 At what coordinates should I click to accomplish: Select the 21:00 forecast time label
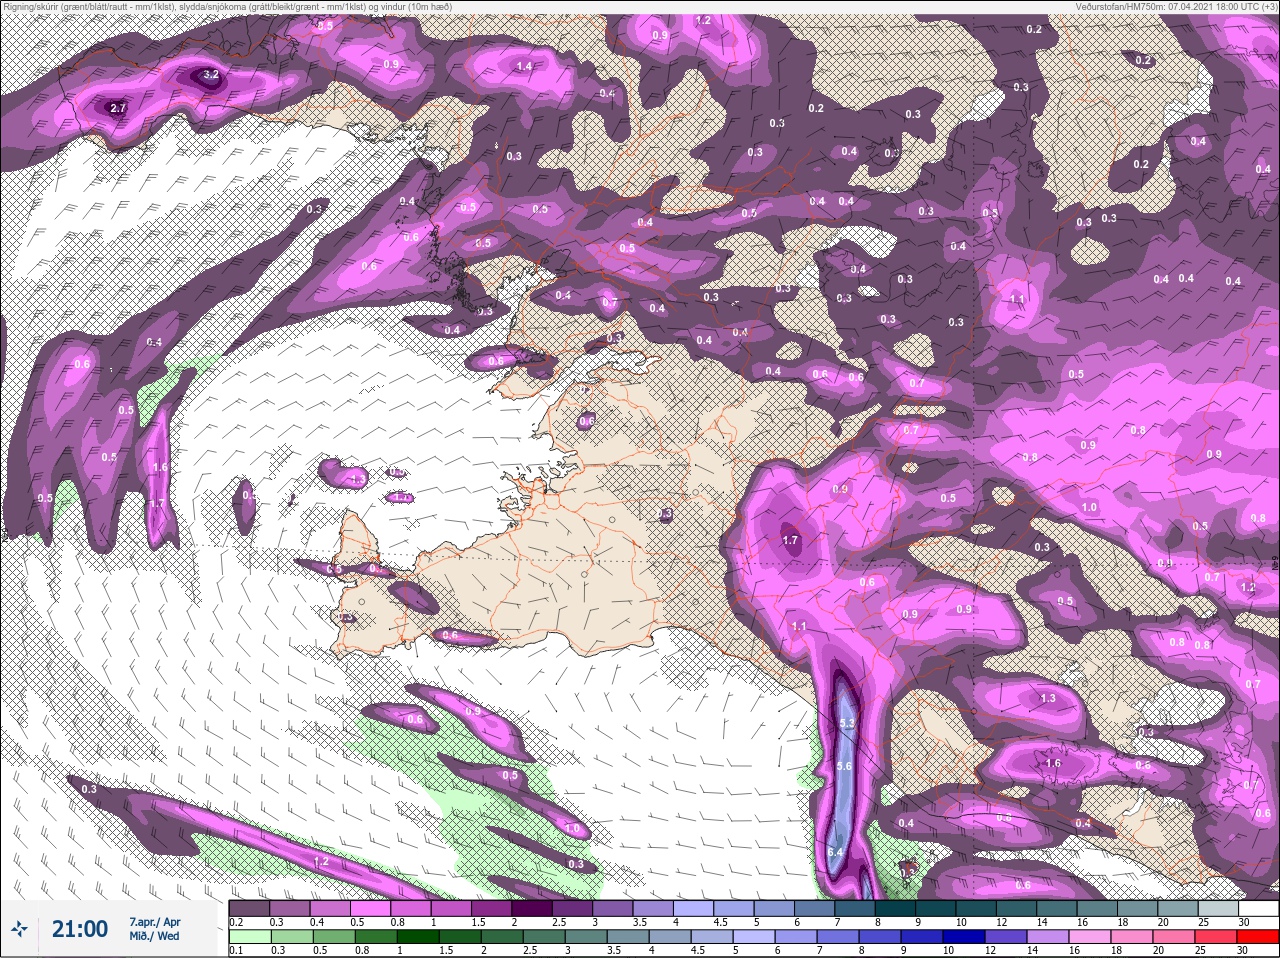[80, 929]
